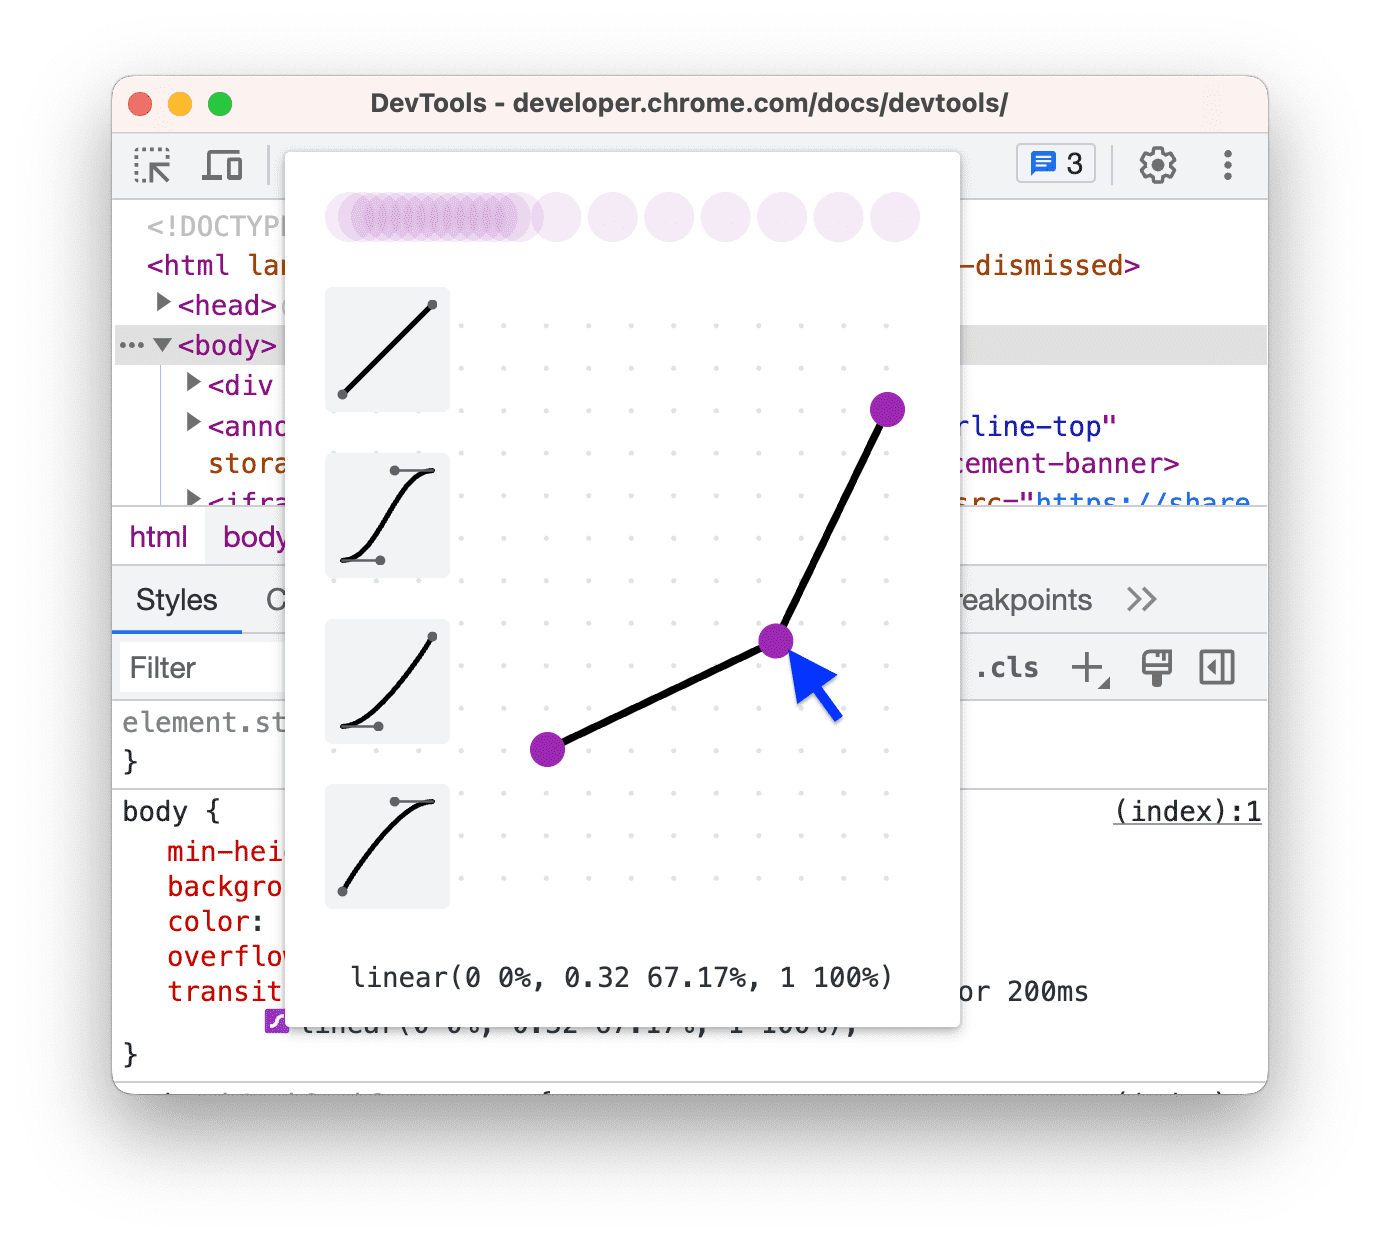Open the DevTools messages panel
This screenshot has width=1380, height=1242.
tap(1054, 163)
